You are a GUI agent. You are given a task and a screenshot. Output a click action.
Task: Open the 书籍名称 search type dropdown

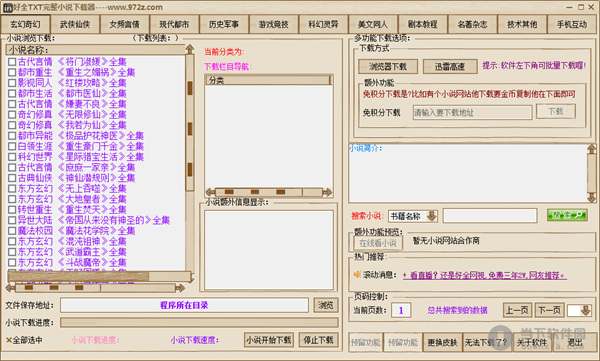(432, 216)
